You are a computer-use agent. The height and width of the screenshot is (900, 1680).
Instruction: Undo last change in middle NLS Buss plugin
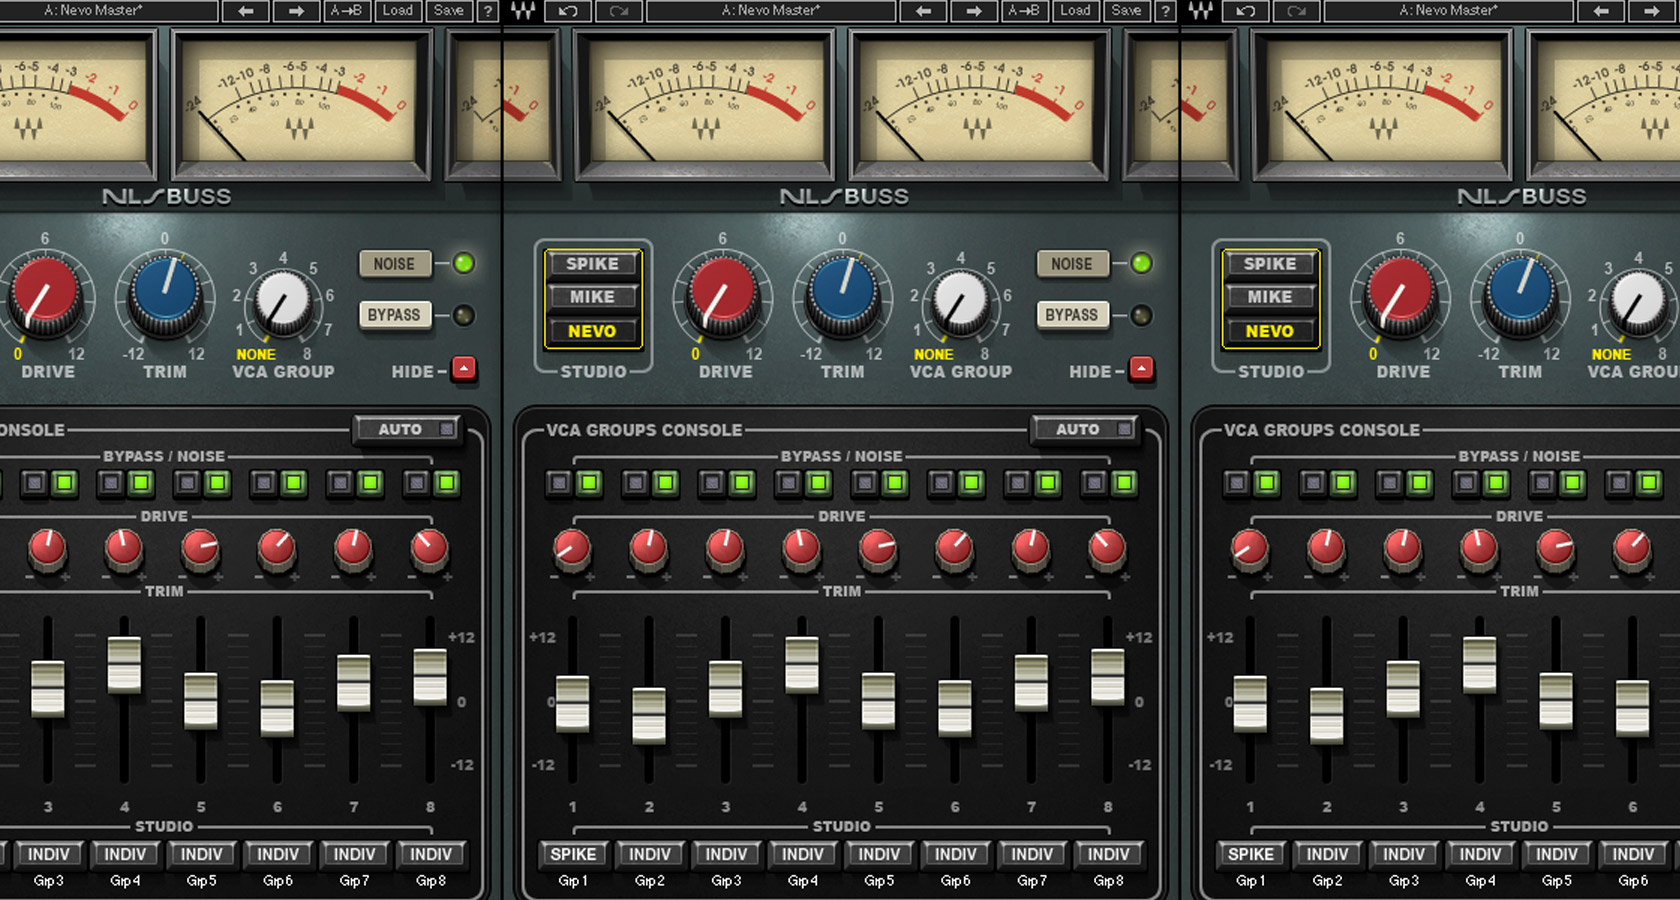pos(568,11)
